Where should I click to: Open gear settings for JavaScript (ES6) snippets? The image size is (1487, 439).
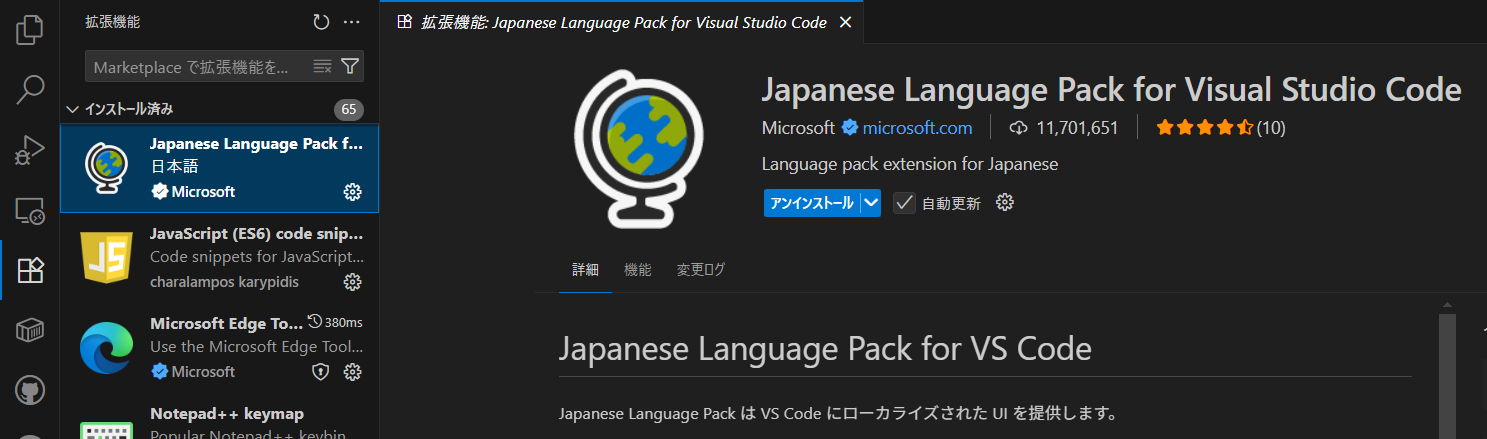[352, 282]
